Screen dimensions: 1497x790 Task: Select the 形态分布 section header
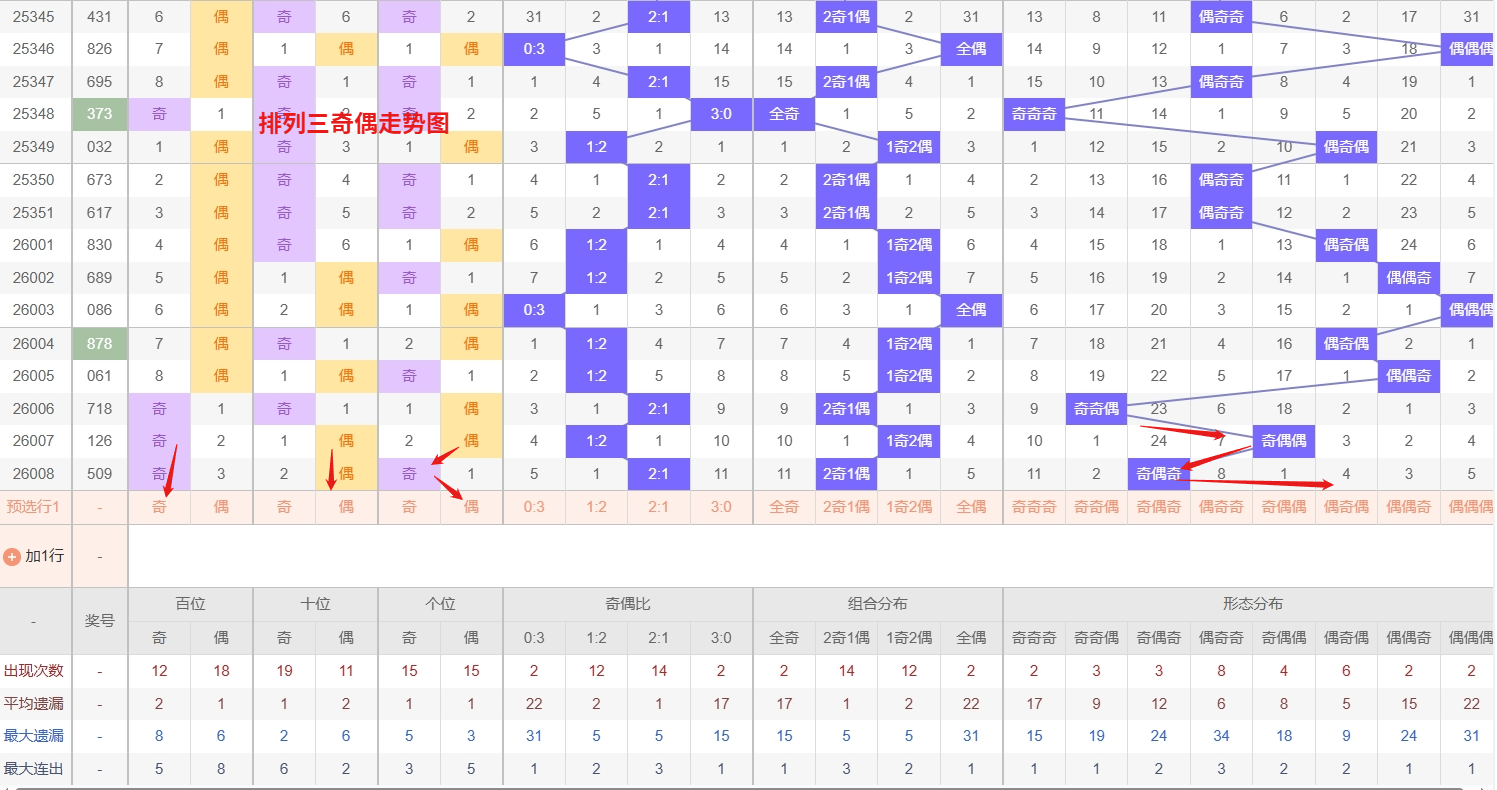(1252, 604)
